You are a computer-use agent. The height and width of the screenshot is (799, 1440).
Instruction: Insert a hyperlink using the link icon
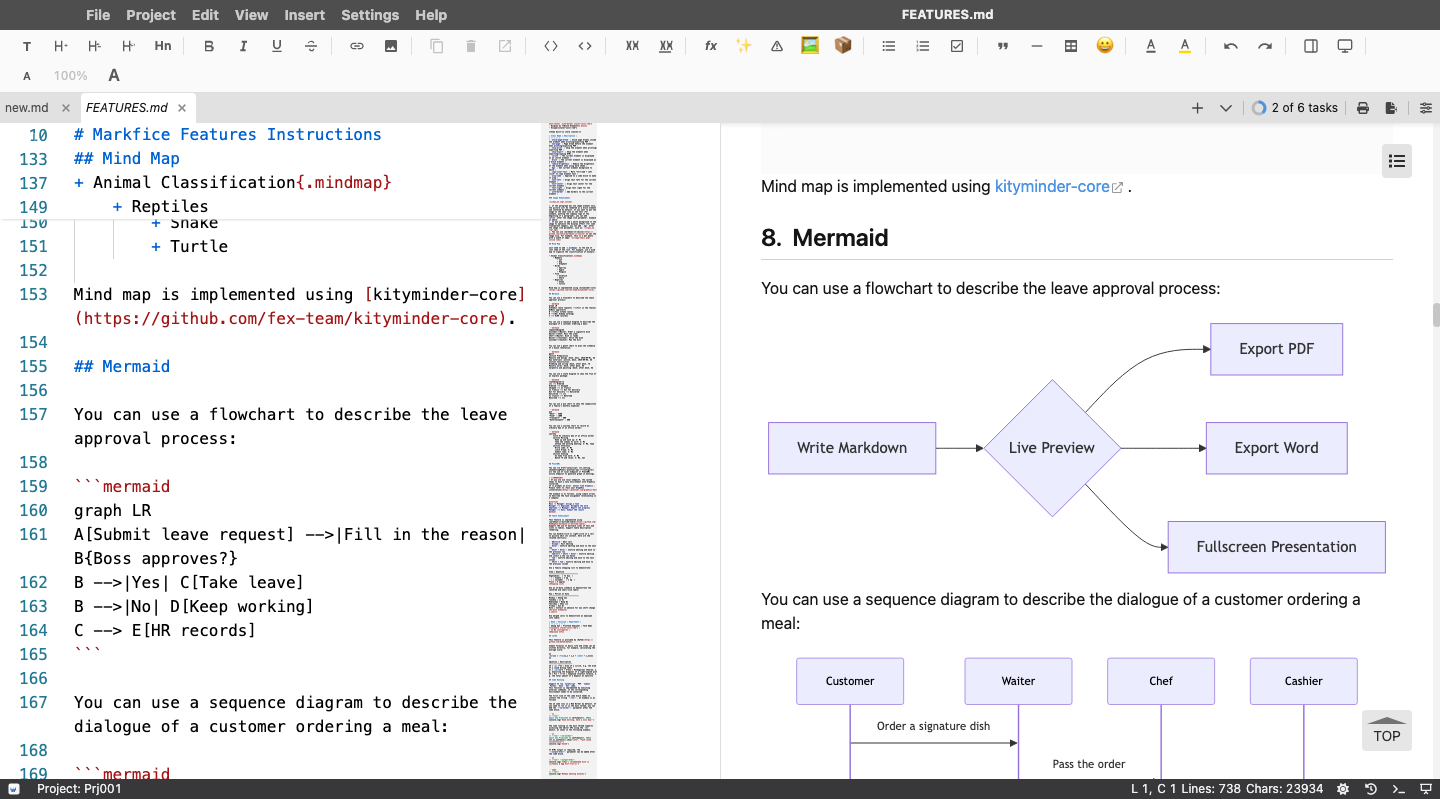point(357,46)
